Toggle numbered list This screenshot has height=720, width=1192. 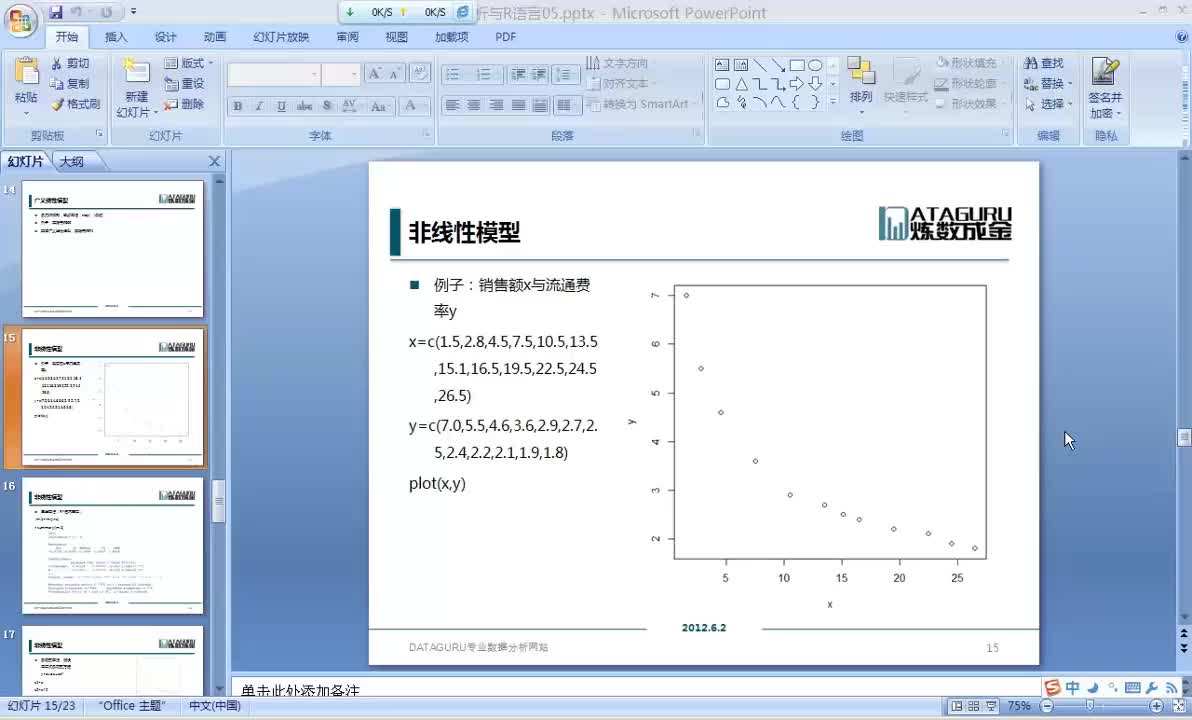483,75
